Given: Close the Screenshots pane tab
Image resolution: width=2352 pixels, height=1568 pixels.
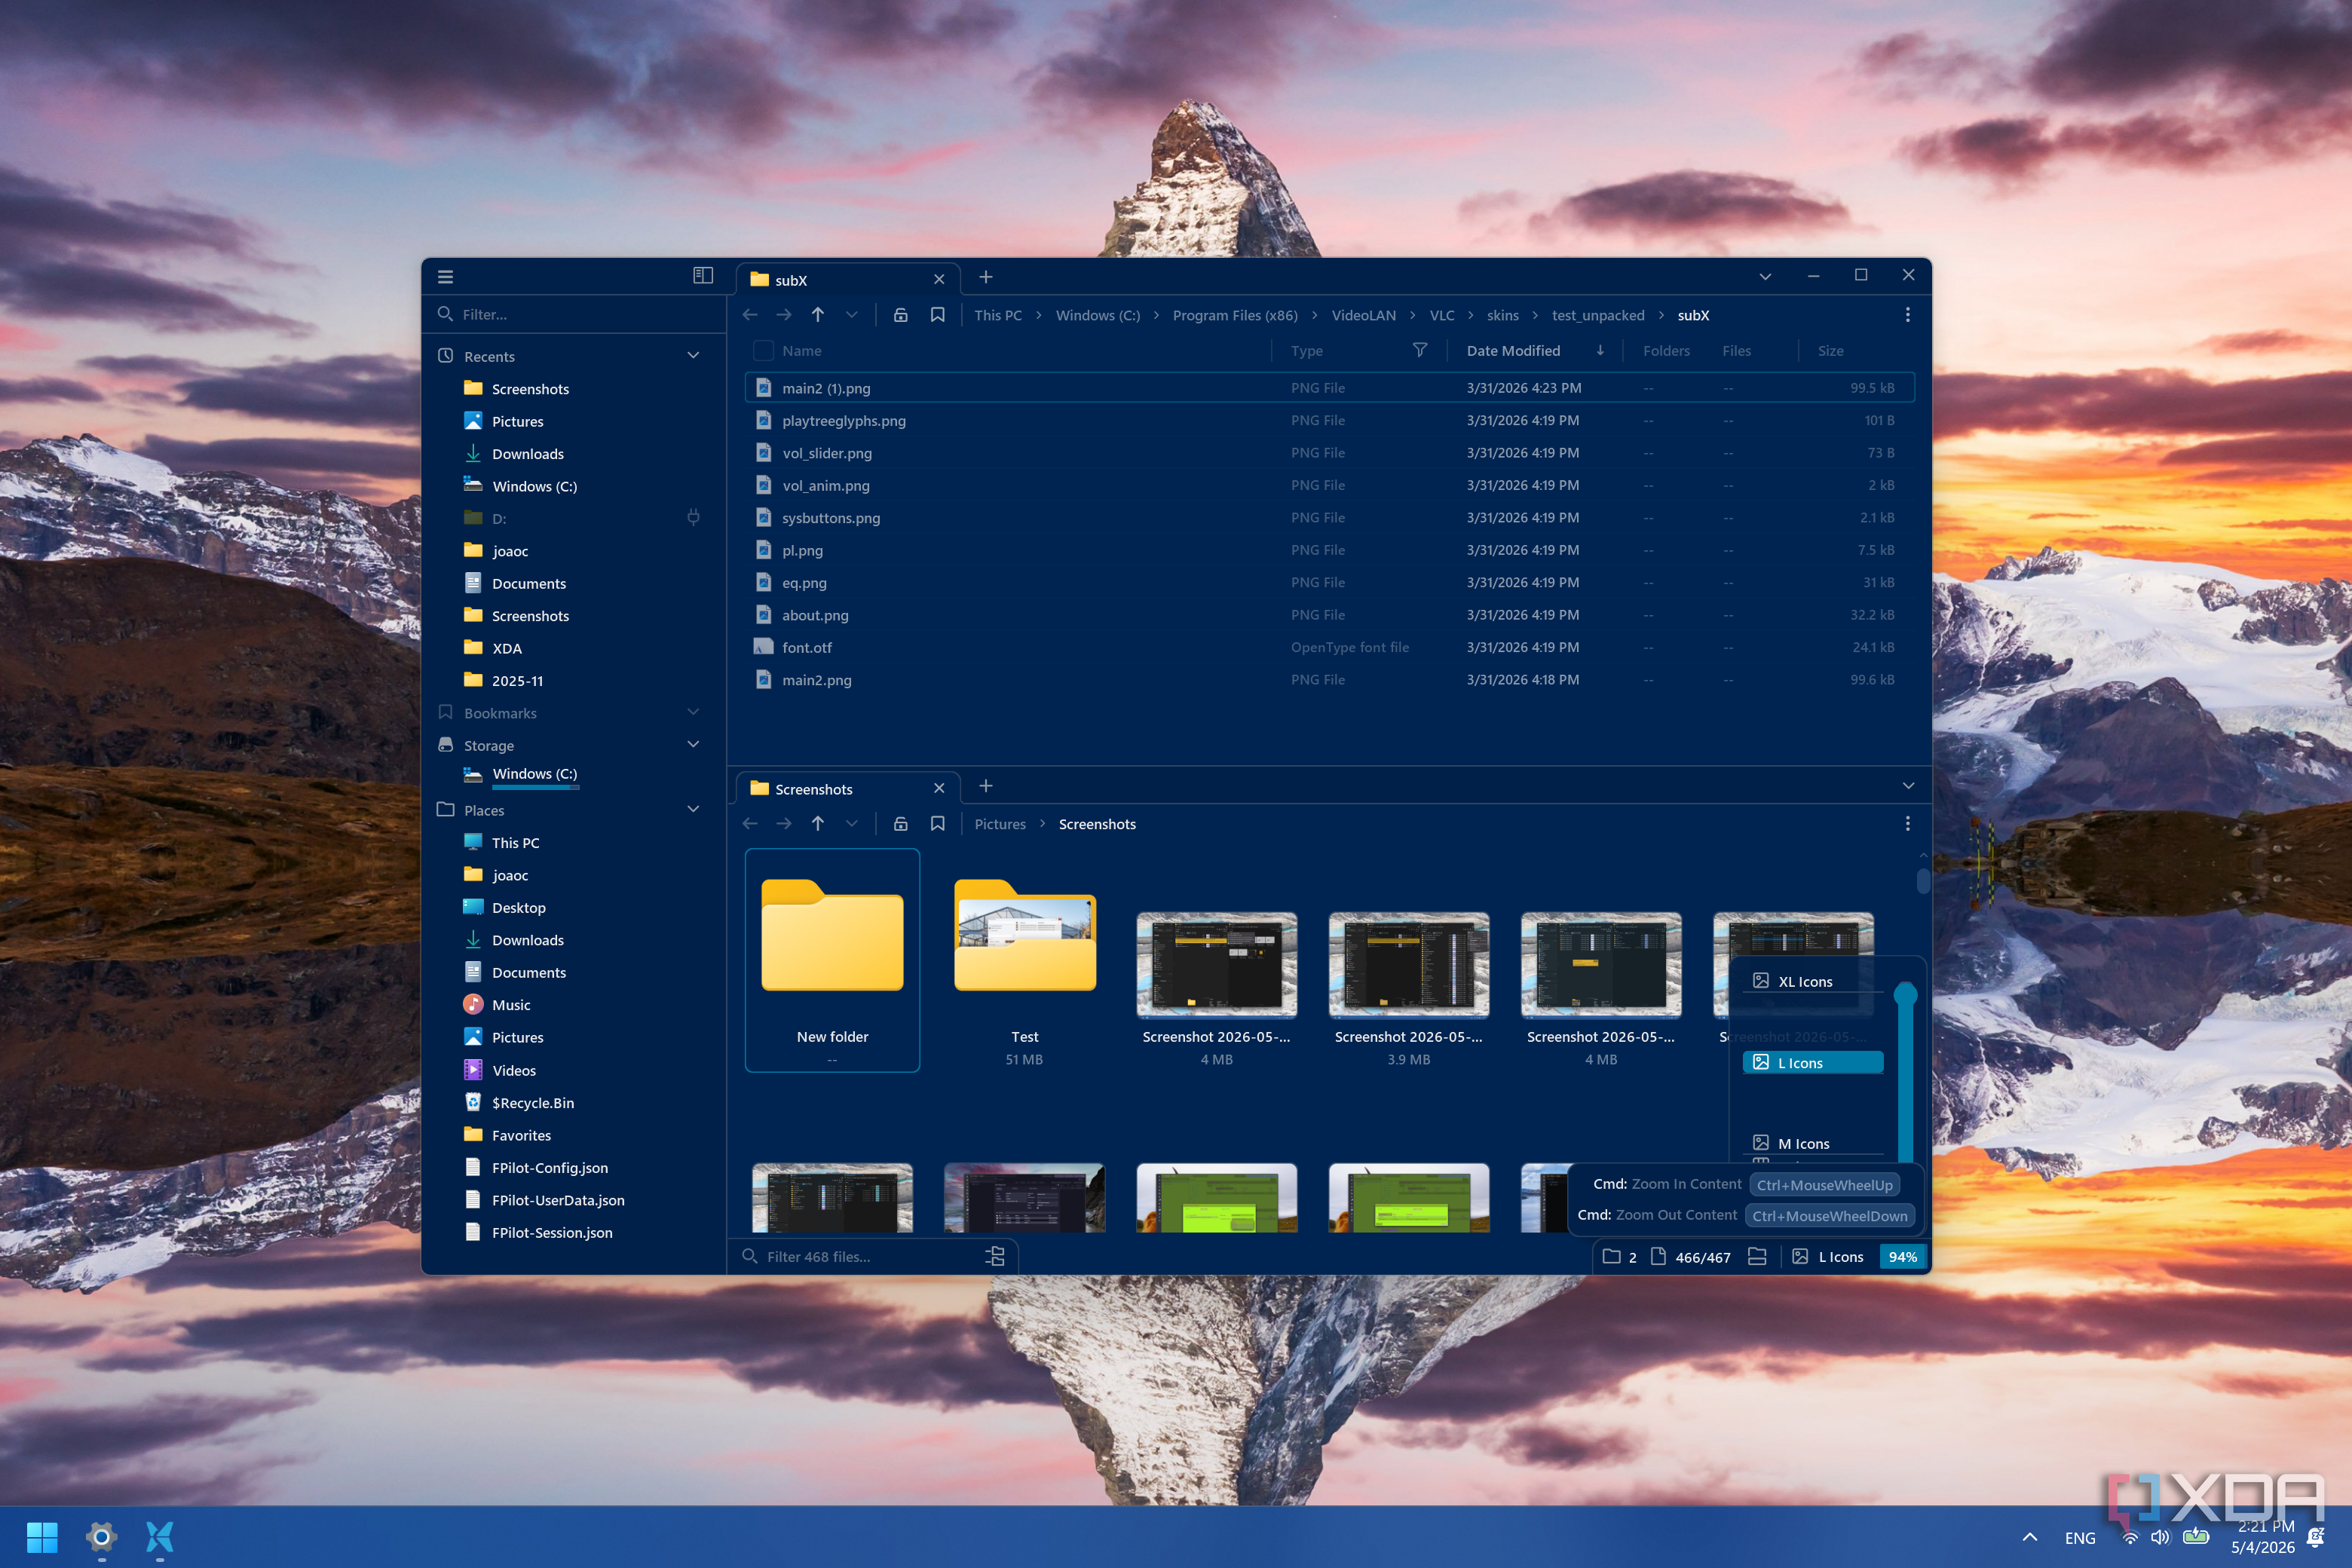Looking at the screenshot, I should pyautogui.click(x=939, y=789).
